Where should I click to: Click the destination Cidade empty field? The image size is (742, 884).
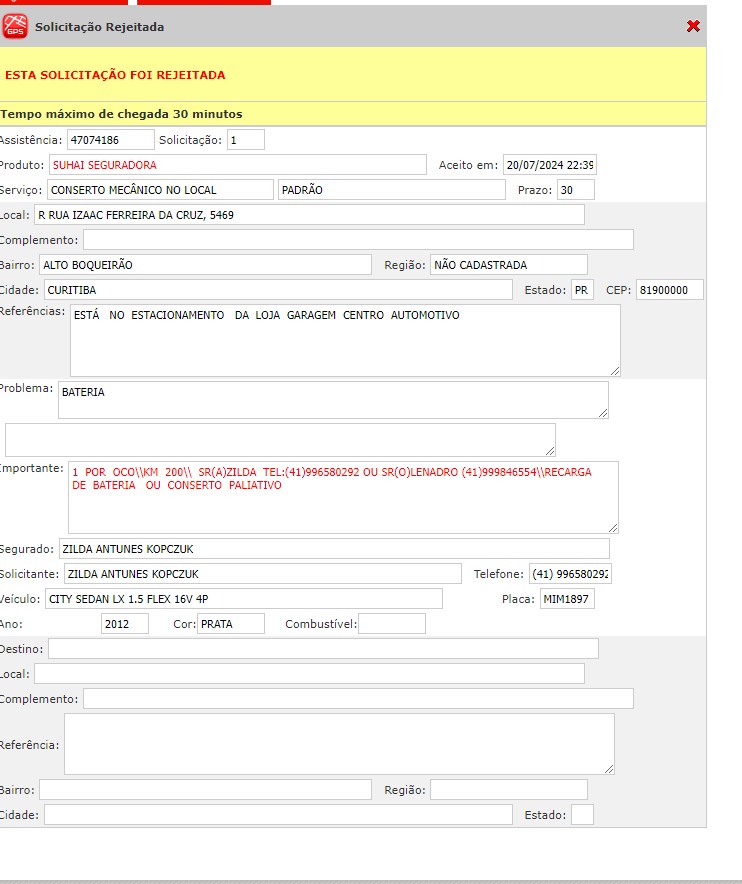pos(278,815)
